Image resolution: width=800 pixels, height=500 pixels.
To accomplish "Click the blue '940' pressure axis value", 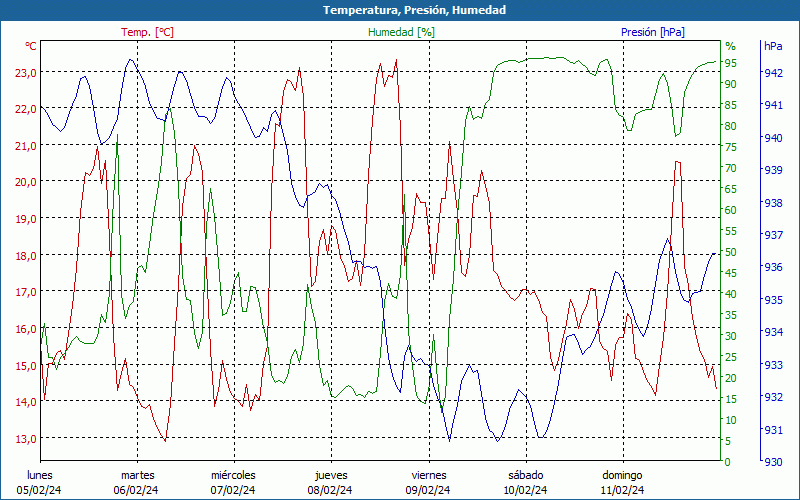I will point(773,137).
